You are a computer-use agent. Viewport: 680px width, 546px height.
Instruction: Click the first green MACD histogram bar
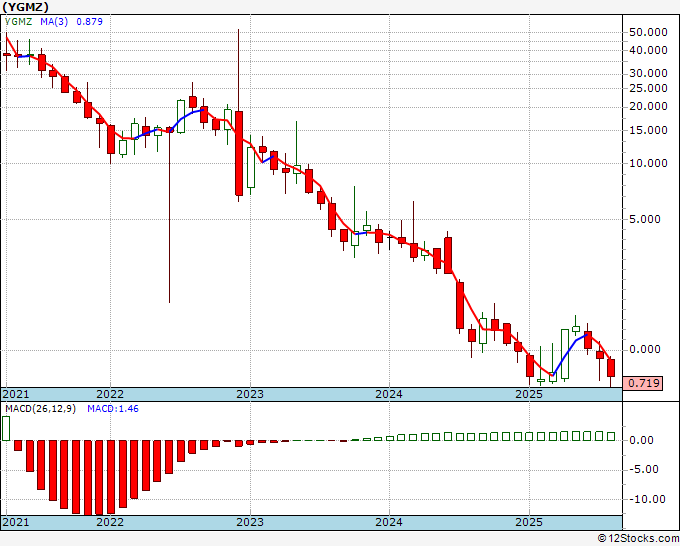pyautogui.click(x=6, y=428)
